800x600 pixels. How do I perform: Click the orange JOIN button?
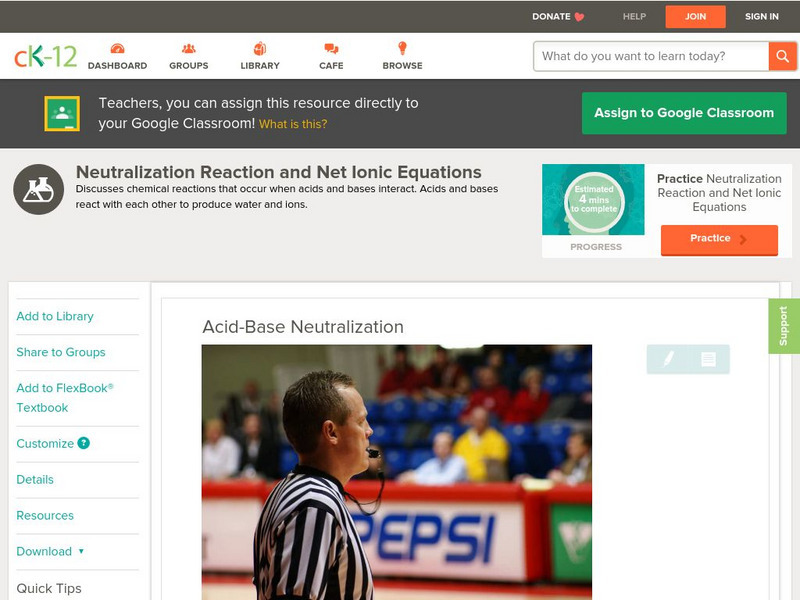coord(695,17)
